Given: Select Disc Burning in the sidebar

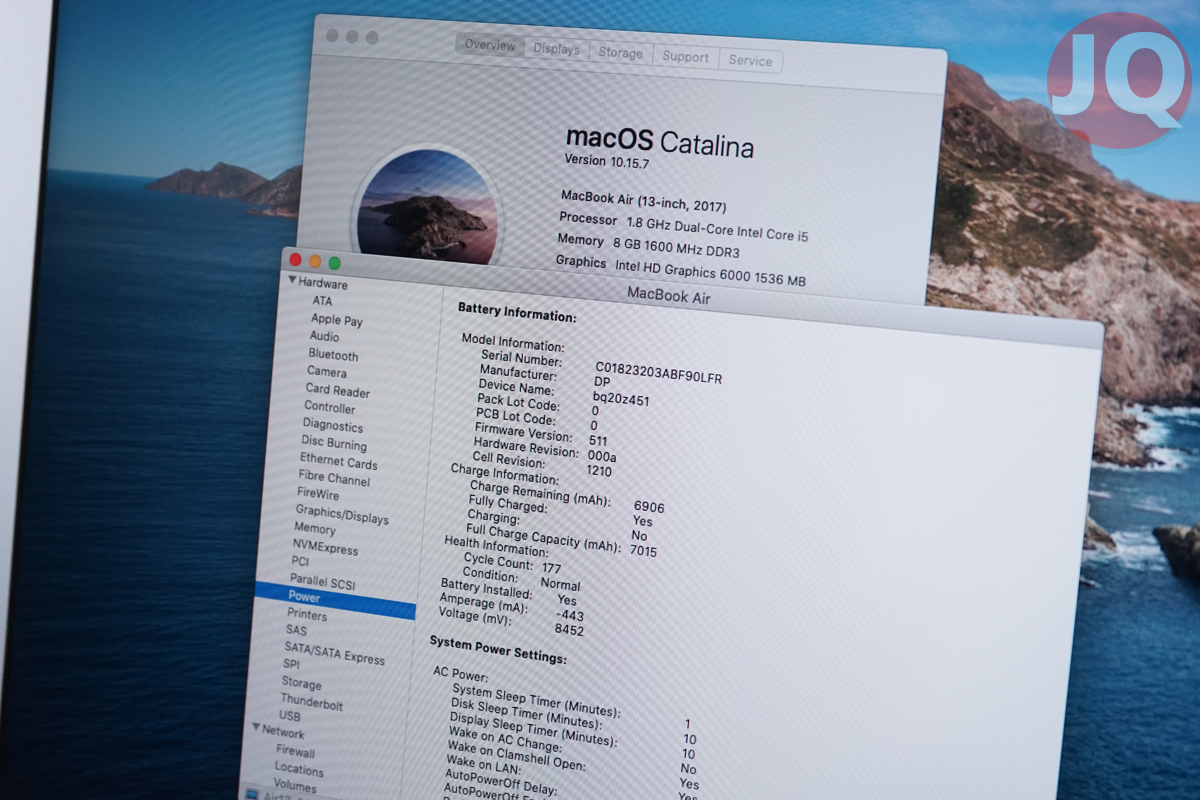Looking at the screenshot, I should [x=334, y=444].
